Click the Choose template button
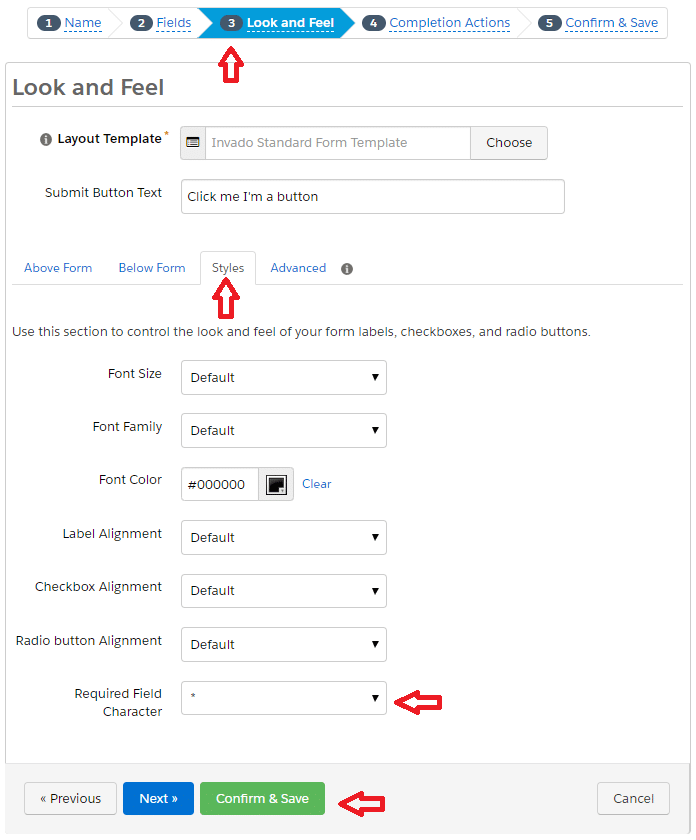This screenshot has width=696, height=840. [x=509, y=143]
